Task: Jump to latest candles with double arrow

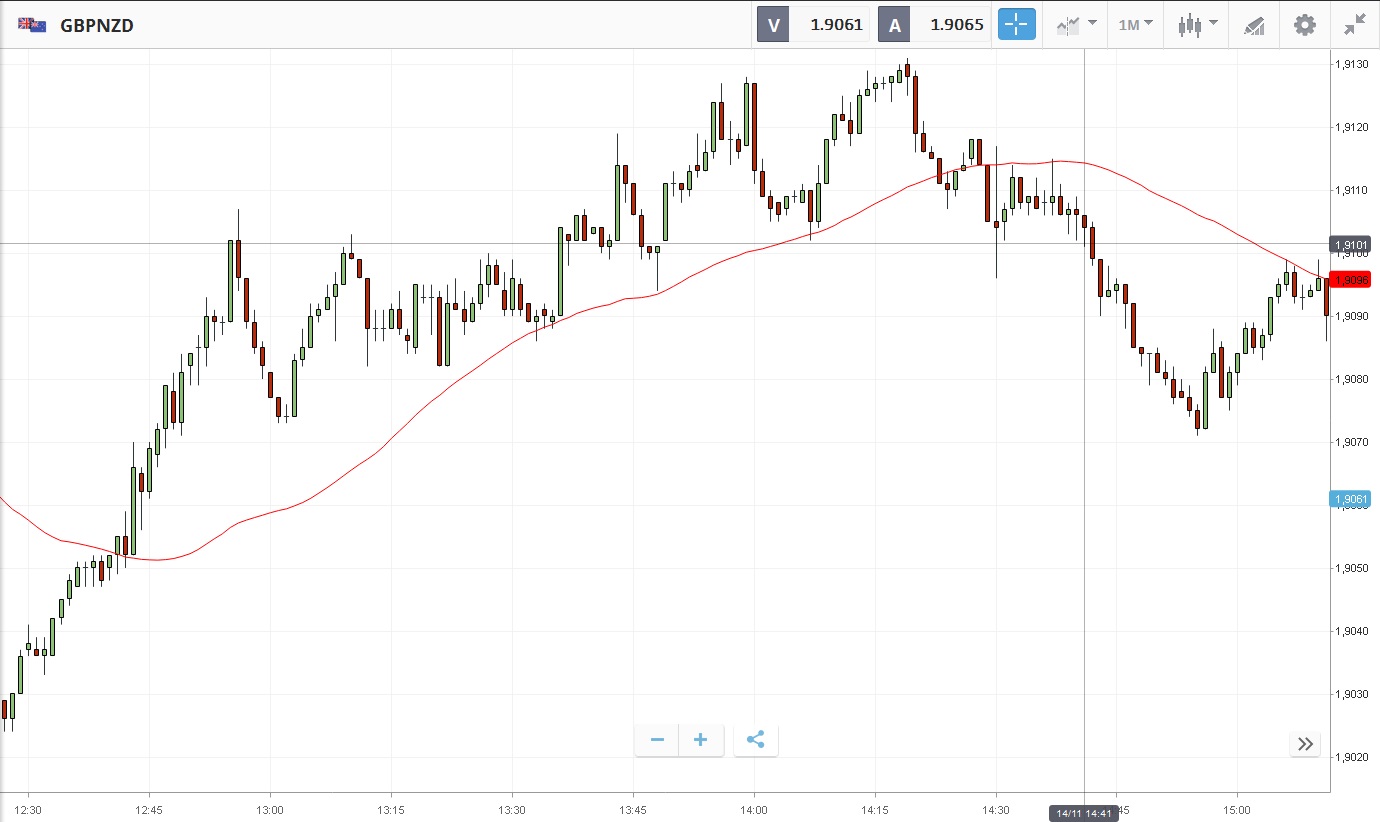Action: [x=1305, y=743]
